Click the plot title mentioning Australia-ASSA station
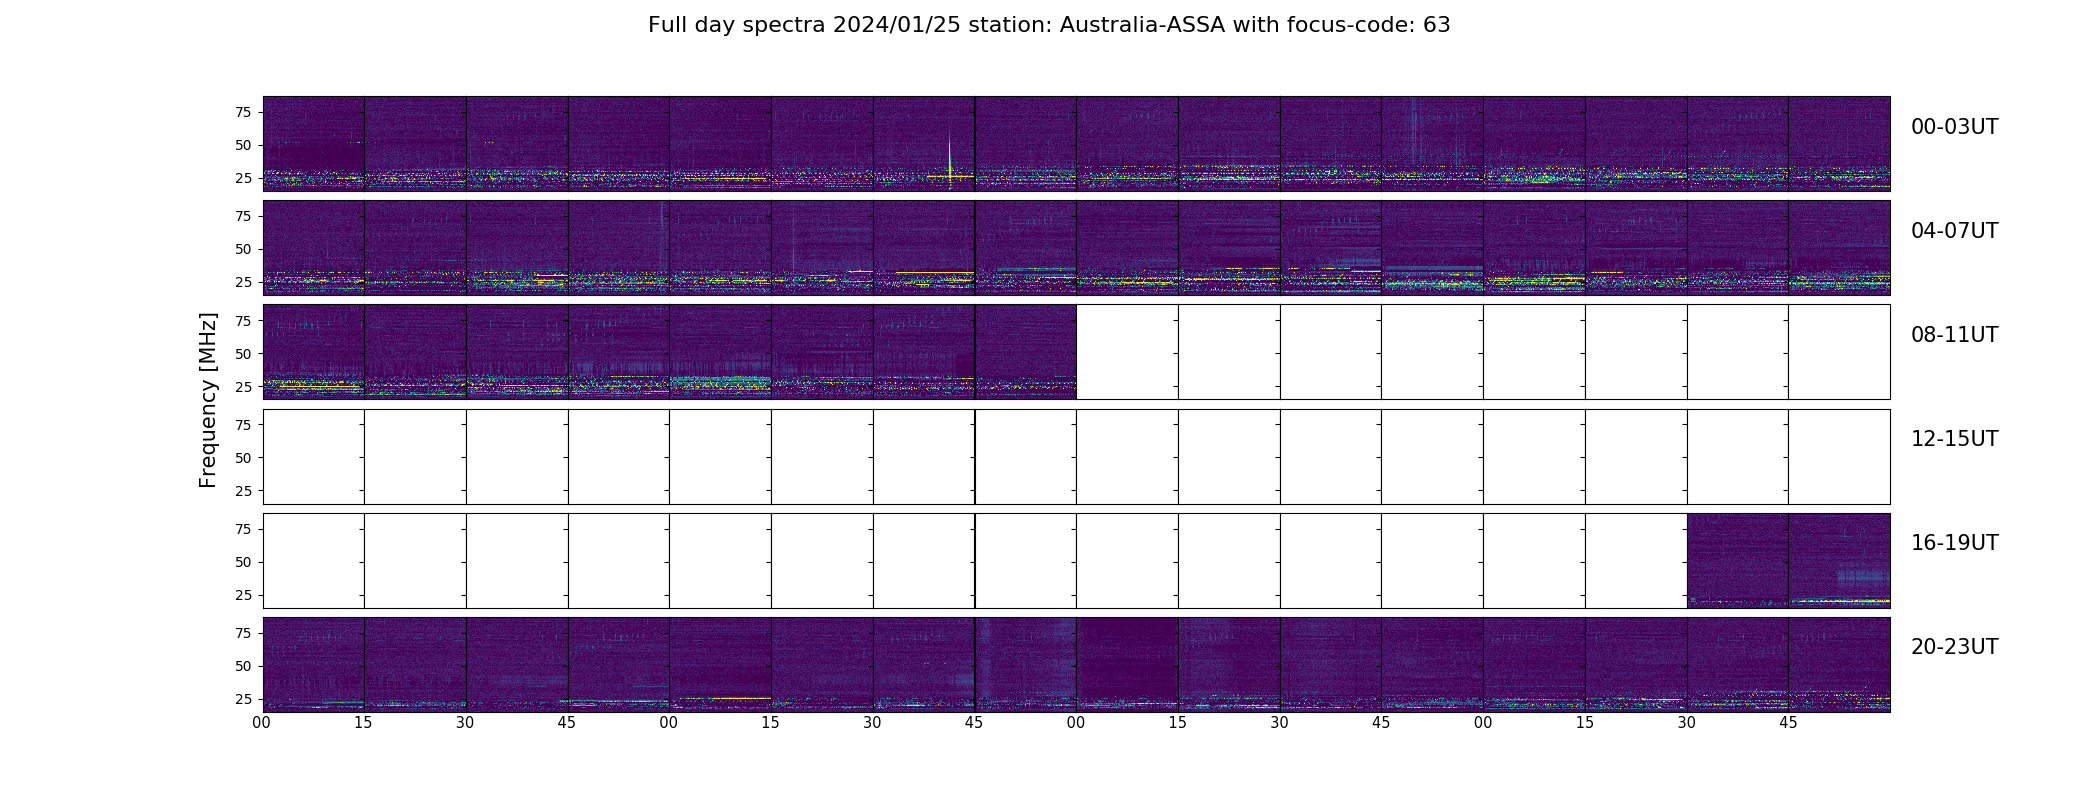The height and width of the screenshot is (800, 2100). 1049,25
